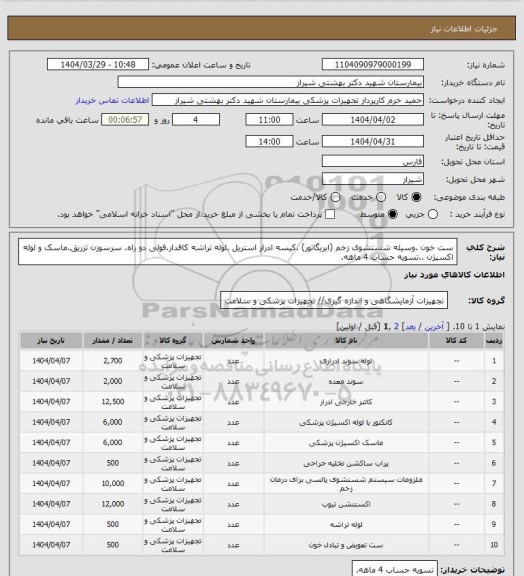The image size is (524, 576).
Task: Click the کد کالا column header
Action: tap(456, 341)
